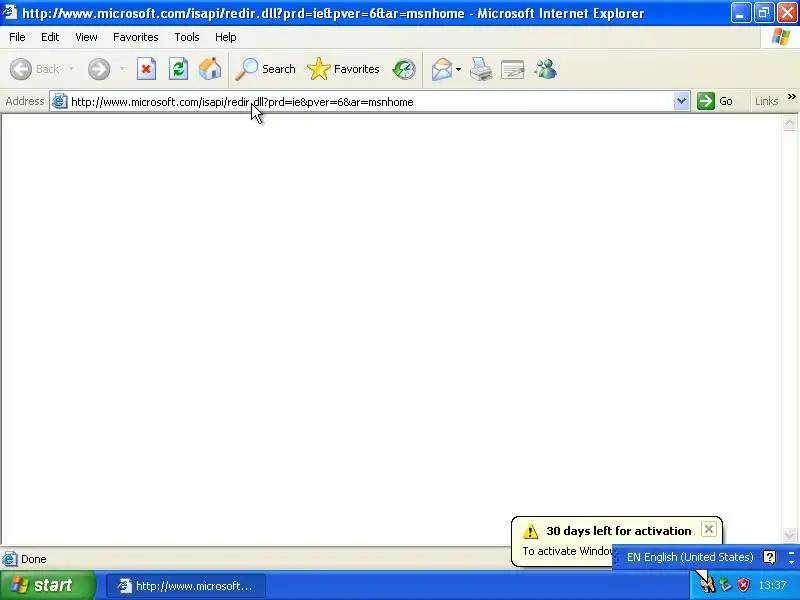Expand the Address bar dropdown arrow
Screen dimensions: 800x600
pyautogui.click(x=681, y=101)
